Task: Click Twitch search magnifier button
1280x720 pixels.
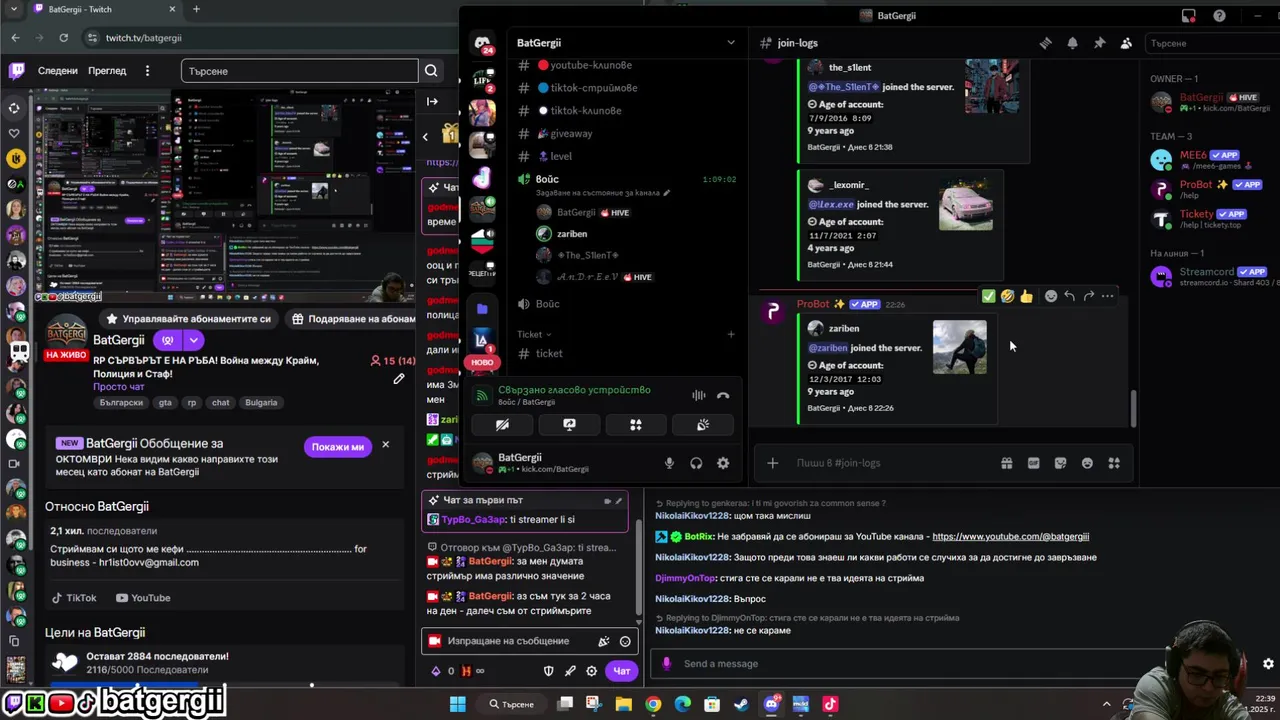Action: click(x=431, y=71)
